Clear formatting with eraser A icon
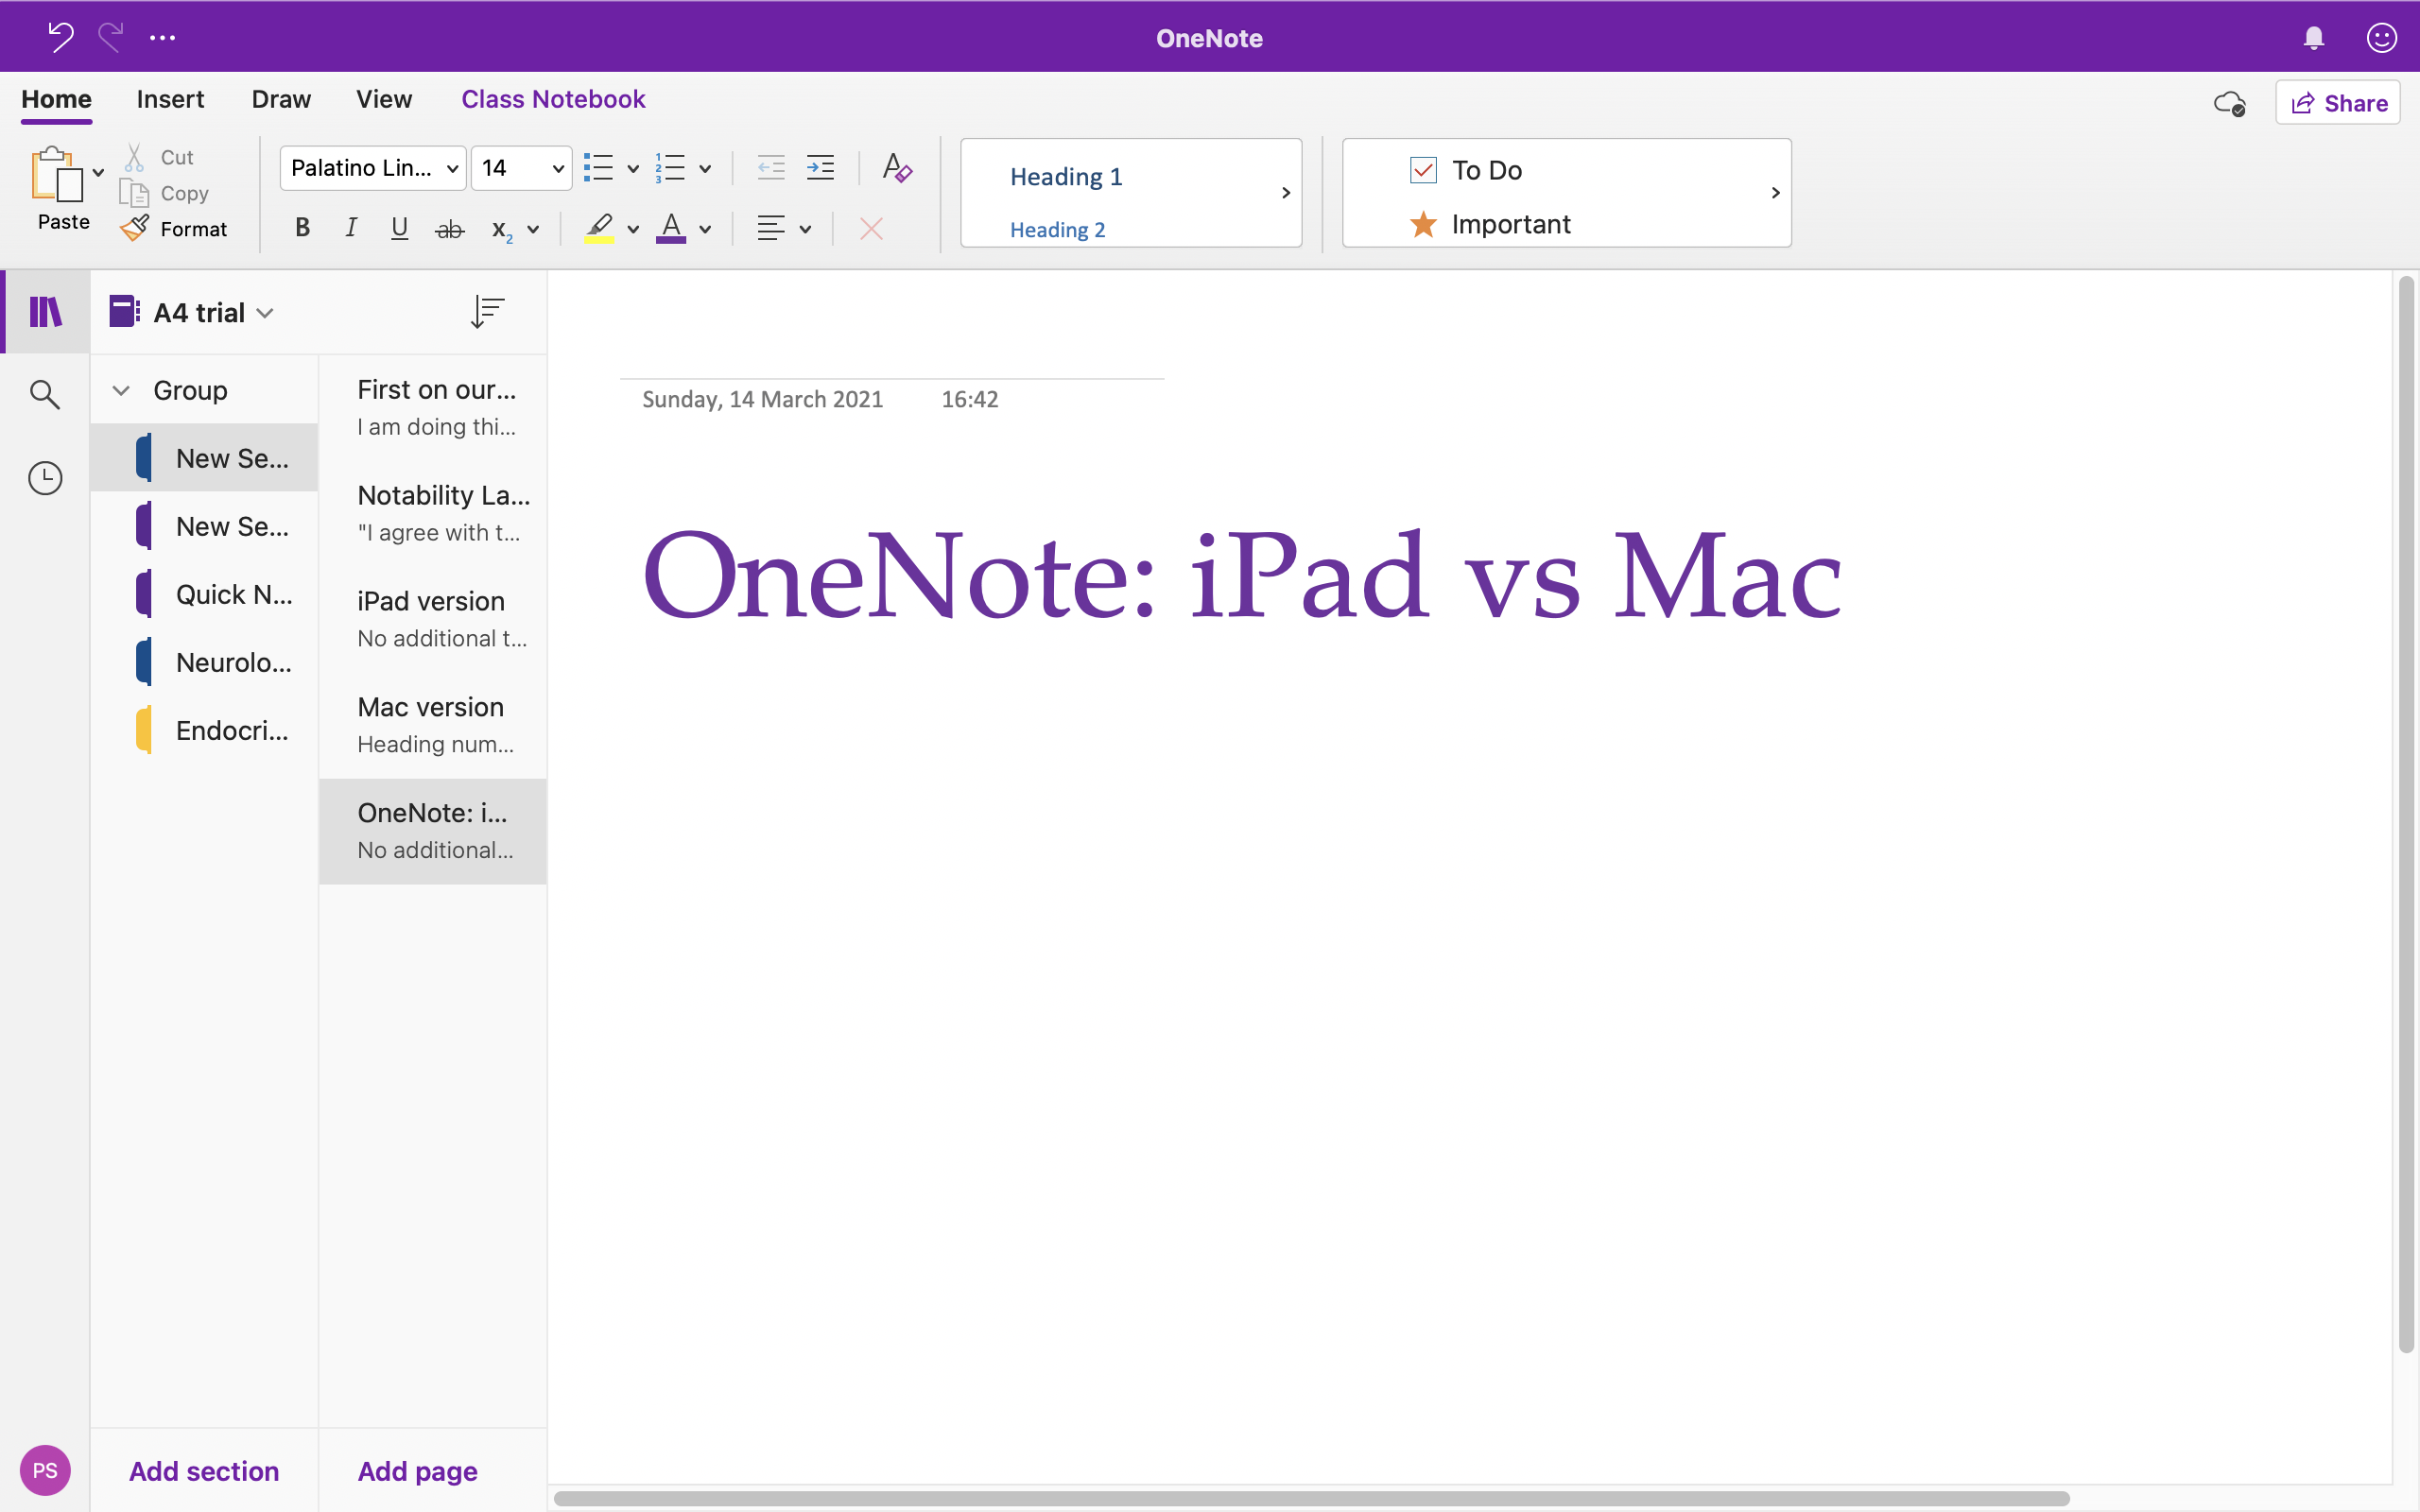The image size is (2420, 1512). [897, 167]
